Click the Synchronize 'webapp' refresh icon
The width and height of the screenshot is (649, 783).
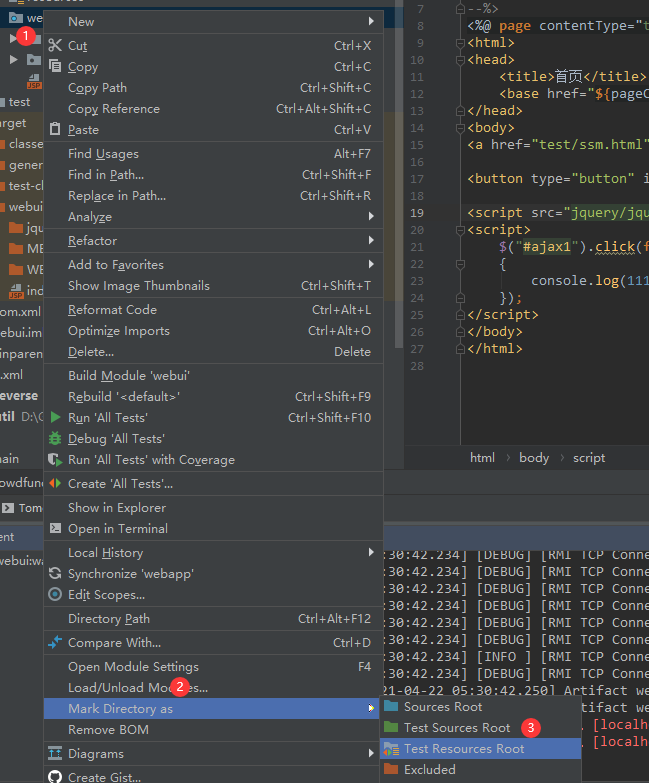(55, 573)
